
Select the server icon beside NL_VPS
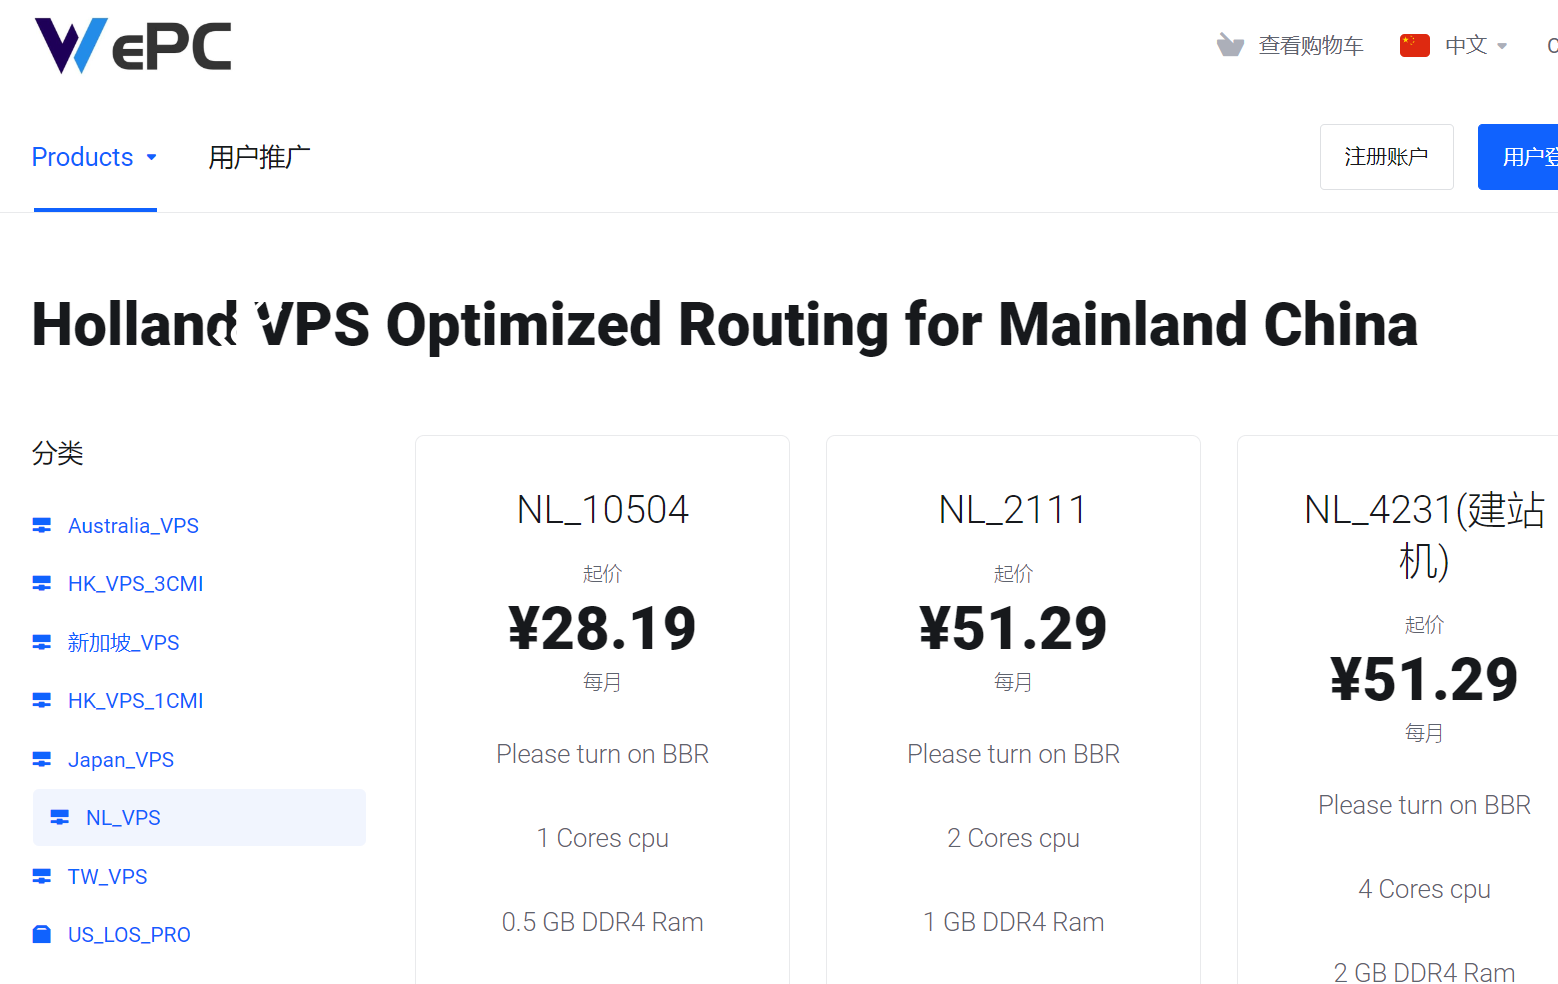61,816
